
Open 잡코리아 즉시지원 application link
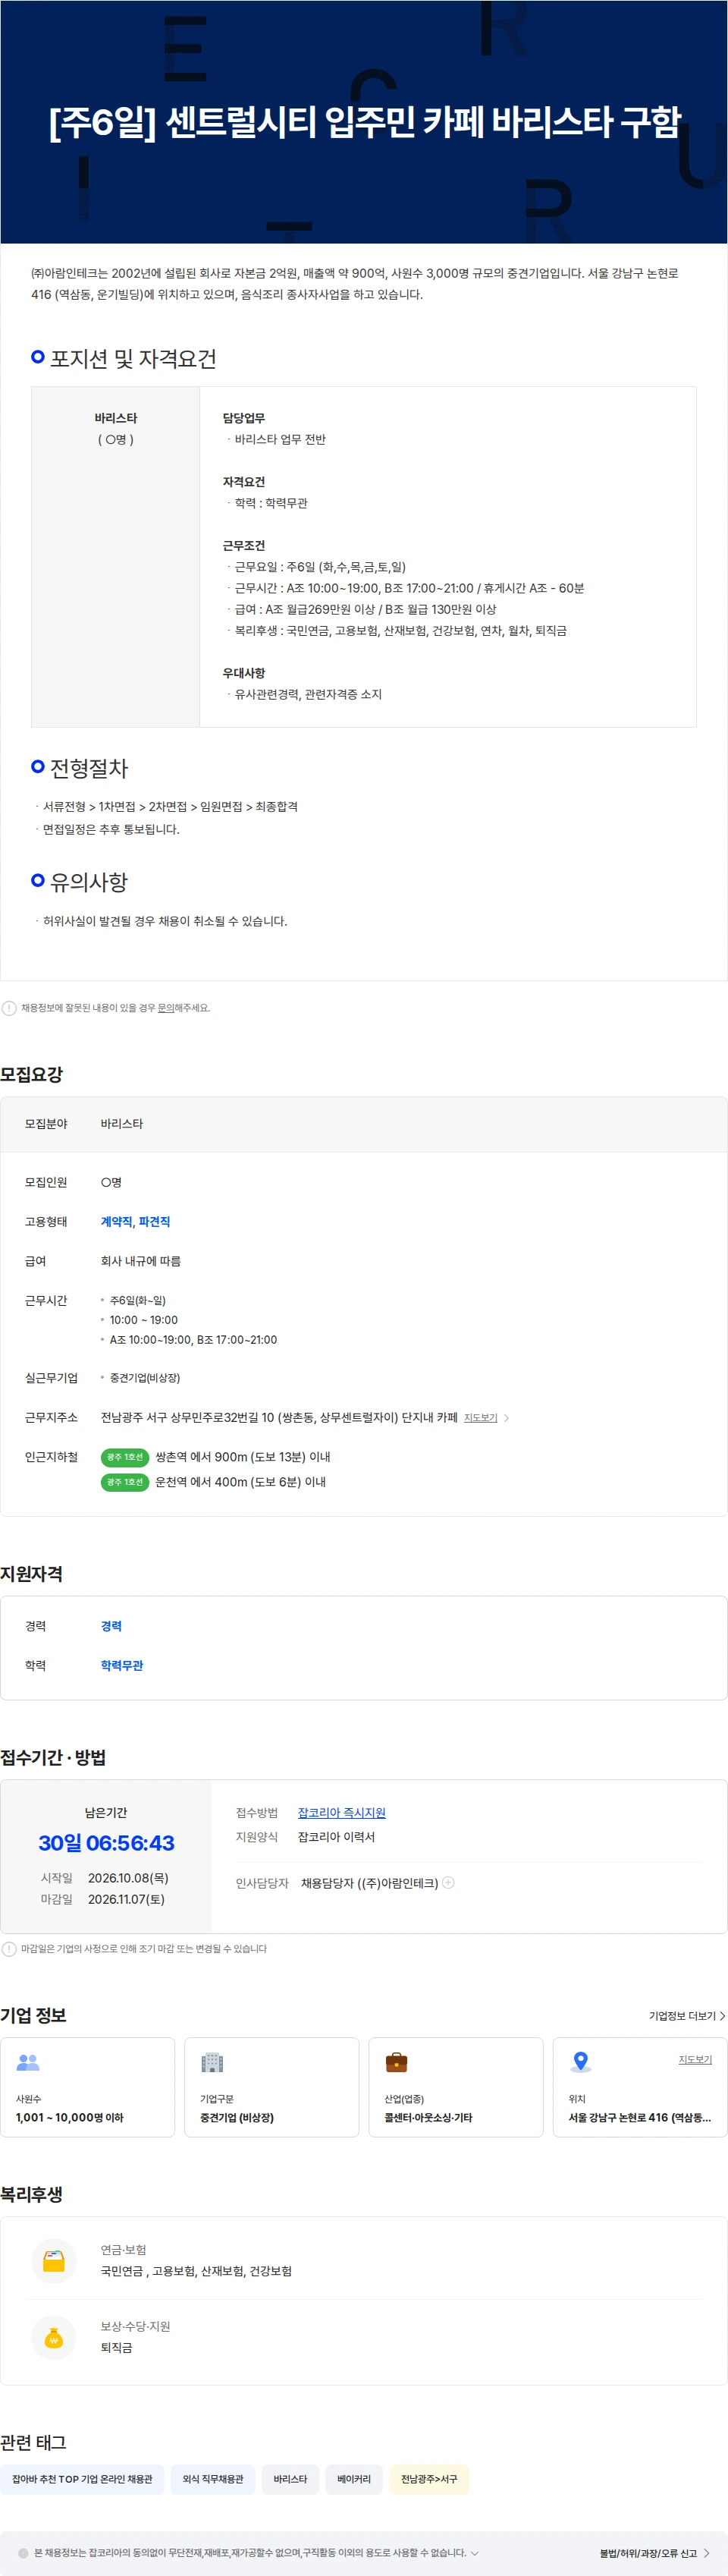(341, 1812)
